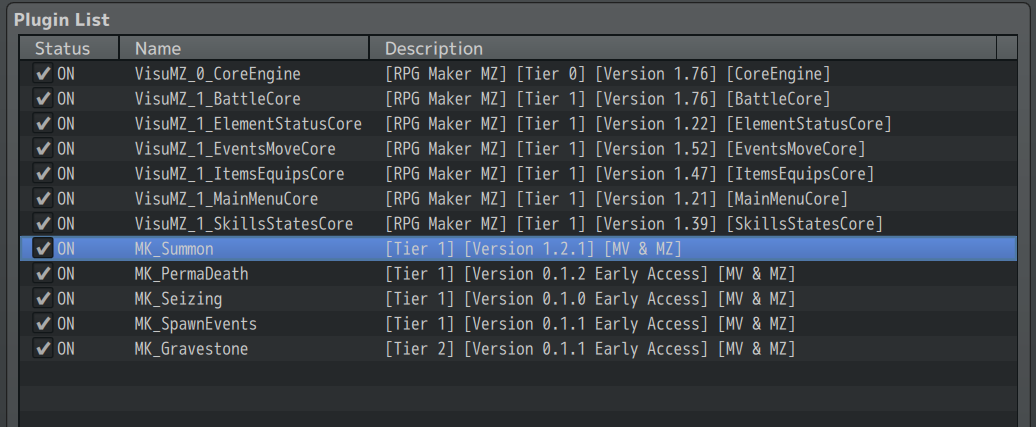Select the VisuMZ_1_EventsMoveCore plugin name
The image size is (1036, 427).
[x=235, y=149]
